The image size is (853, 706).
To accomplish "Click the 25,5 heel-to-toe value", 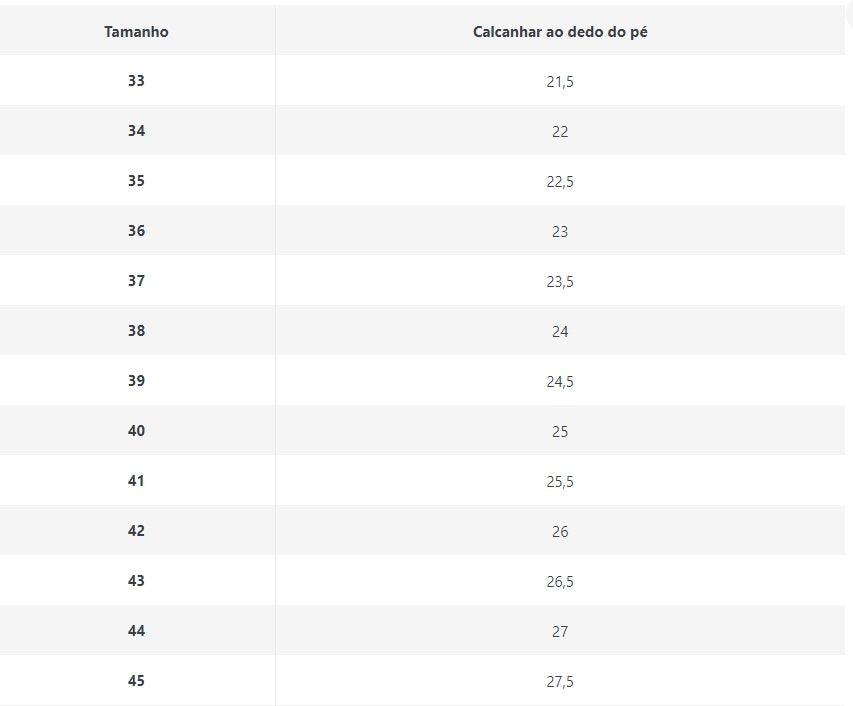I will [560, 482].
